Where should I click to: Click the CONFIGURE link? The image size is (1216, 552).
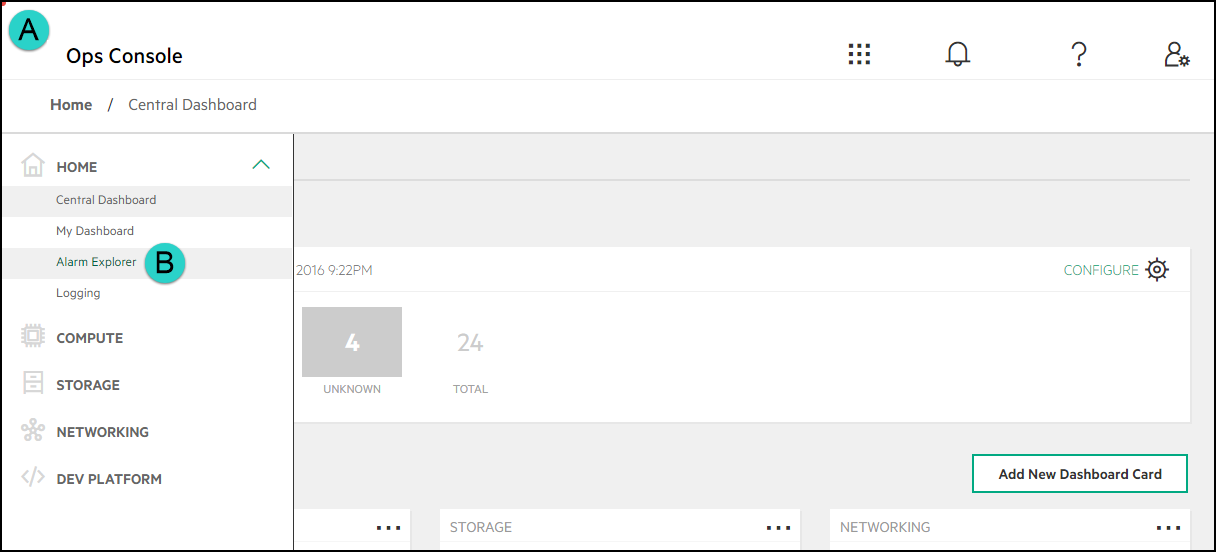pos(1100,270)
